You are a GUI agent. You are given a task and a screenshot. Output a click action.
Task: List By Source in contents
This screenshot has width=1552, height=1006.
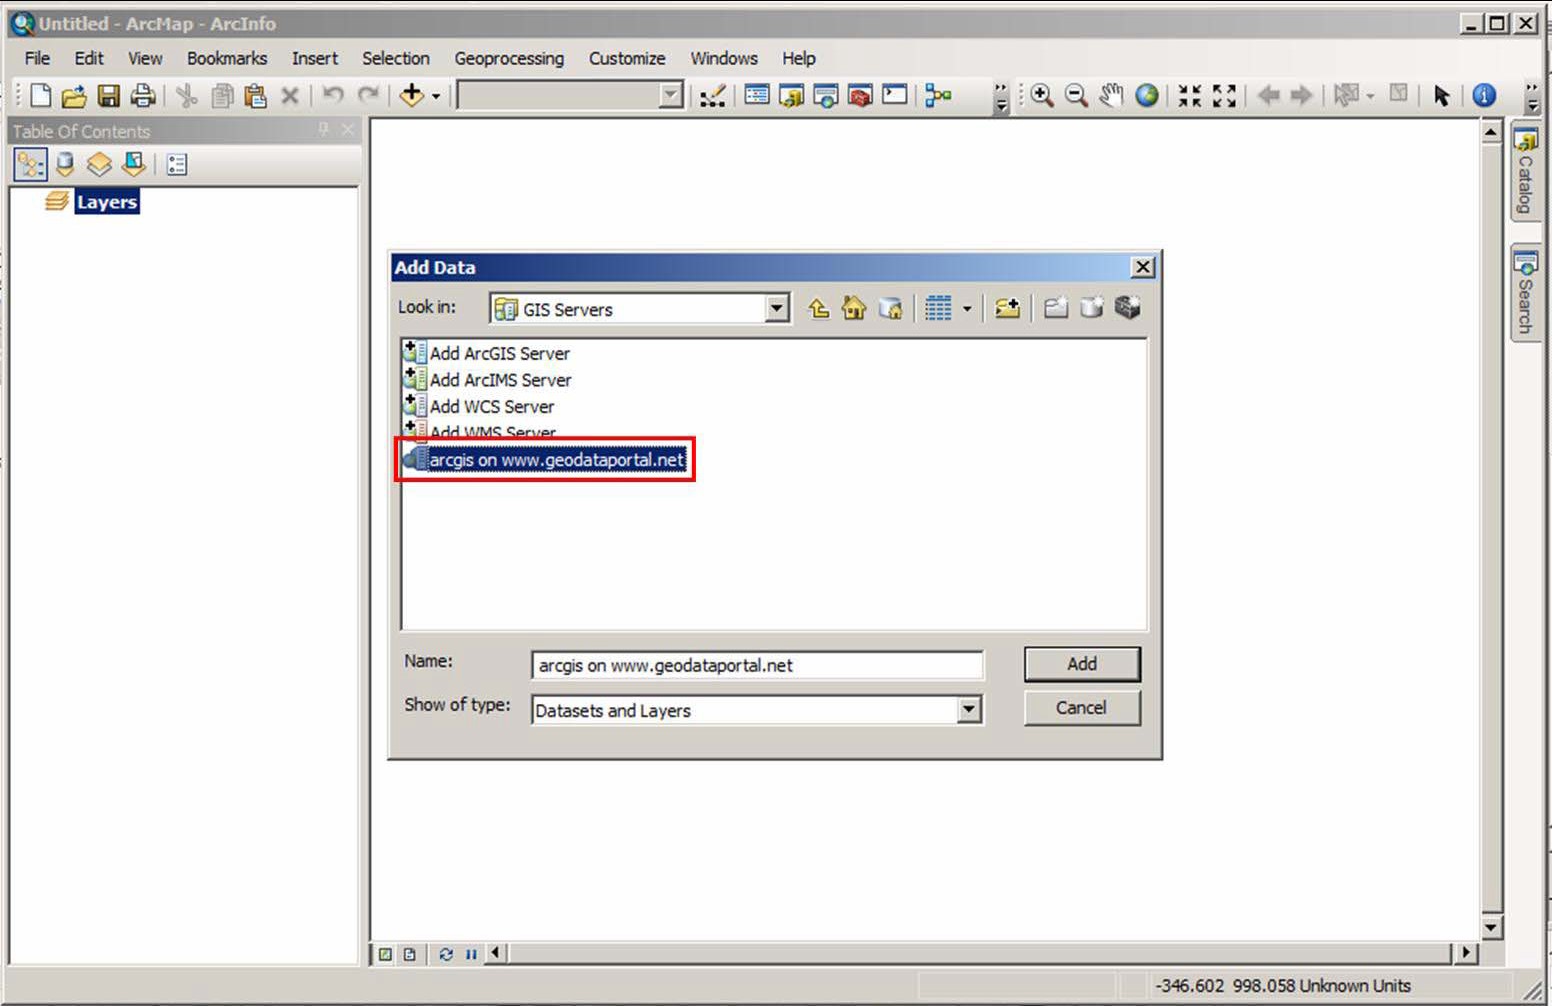click(x=65, y=165)
